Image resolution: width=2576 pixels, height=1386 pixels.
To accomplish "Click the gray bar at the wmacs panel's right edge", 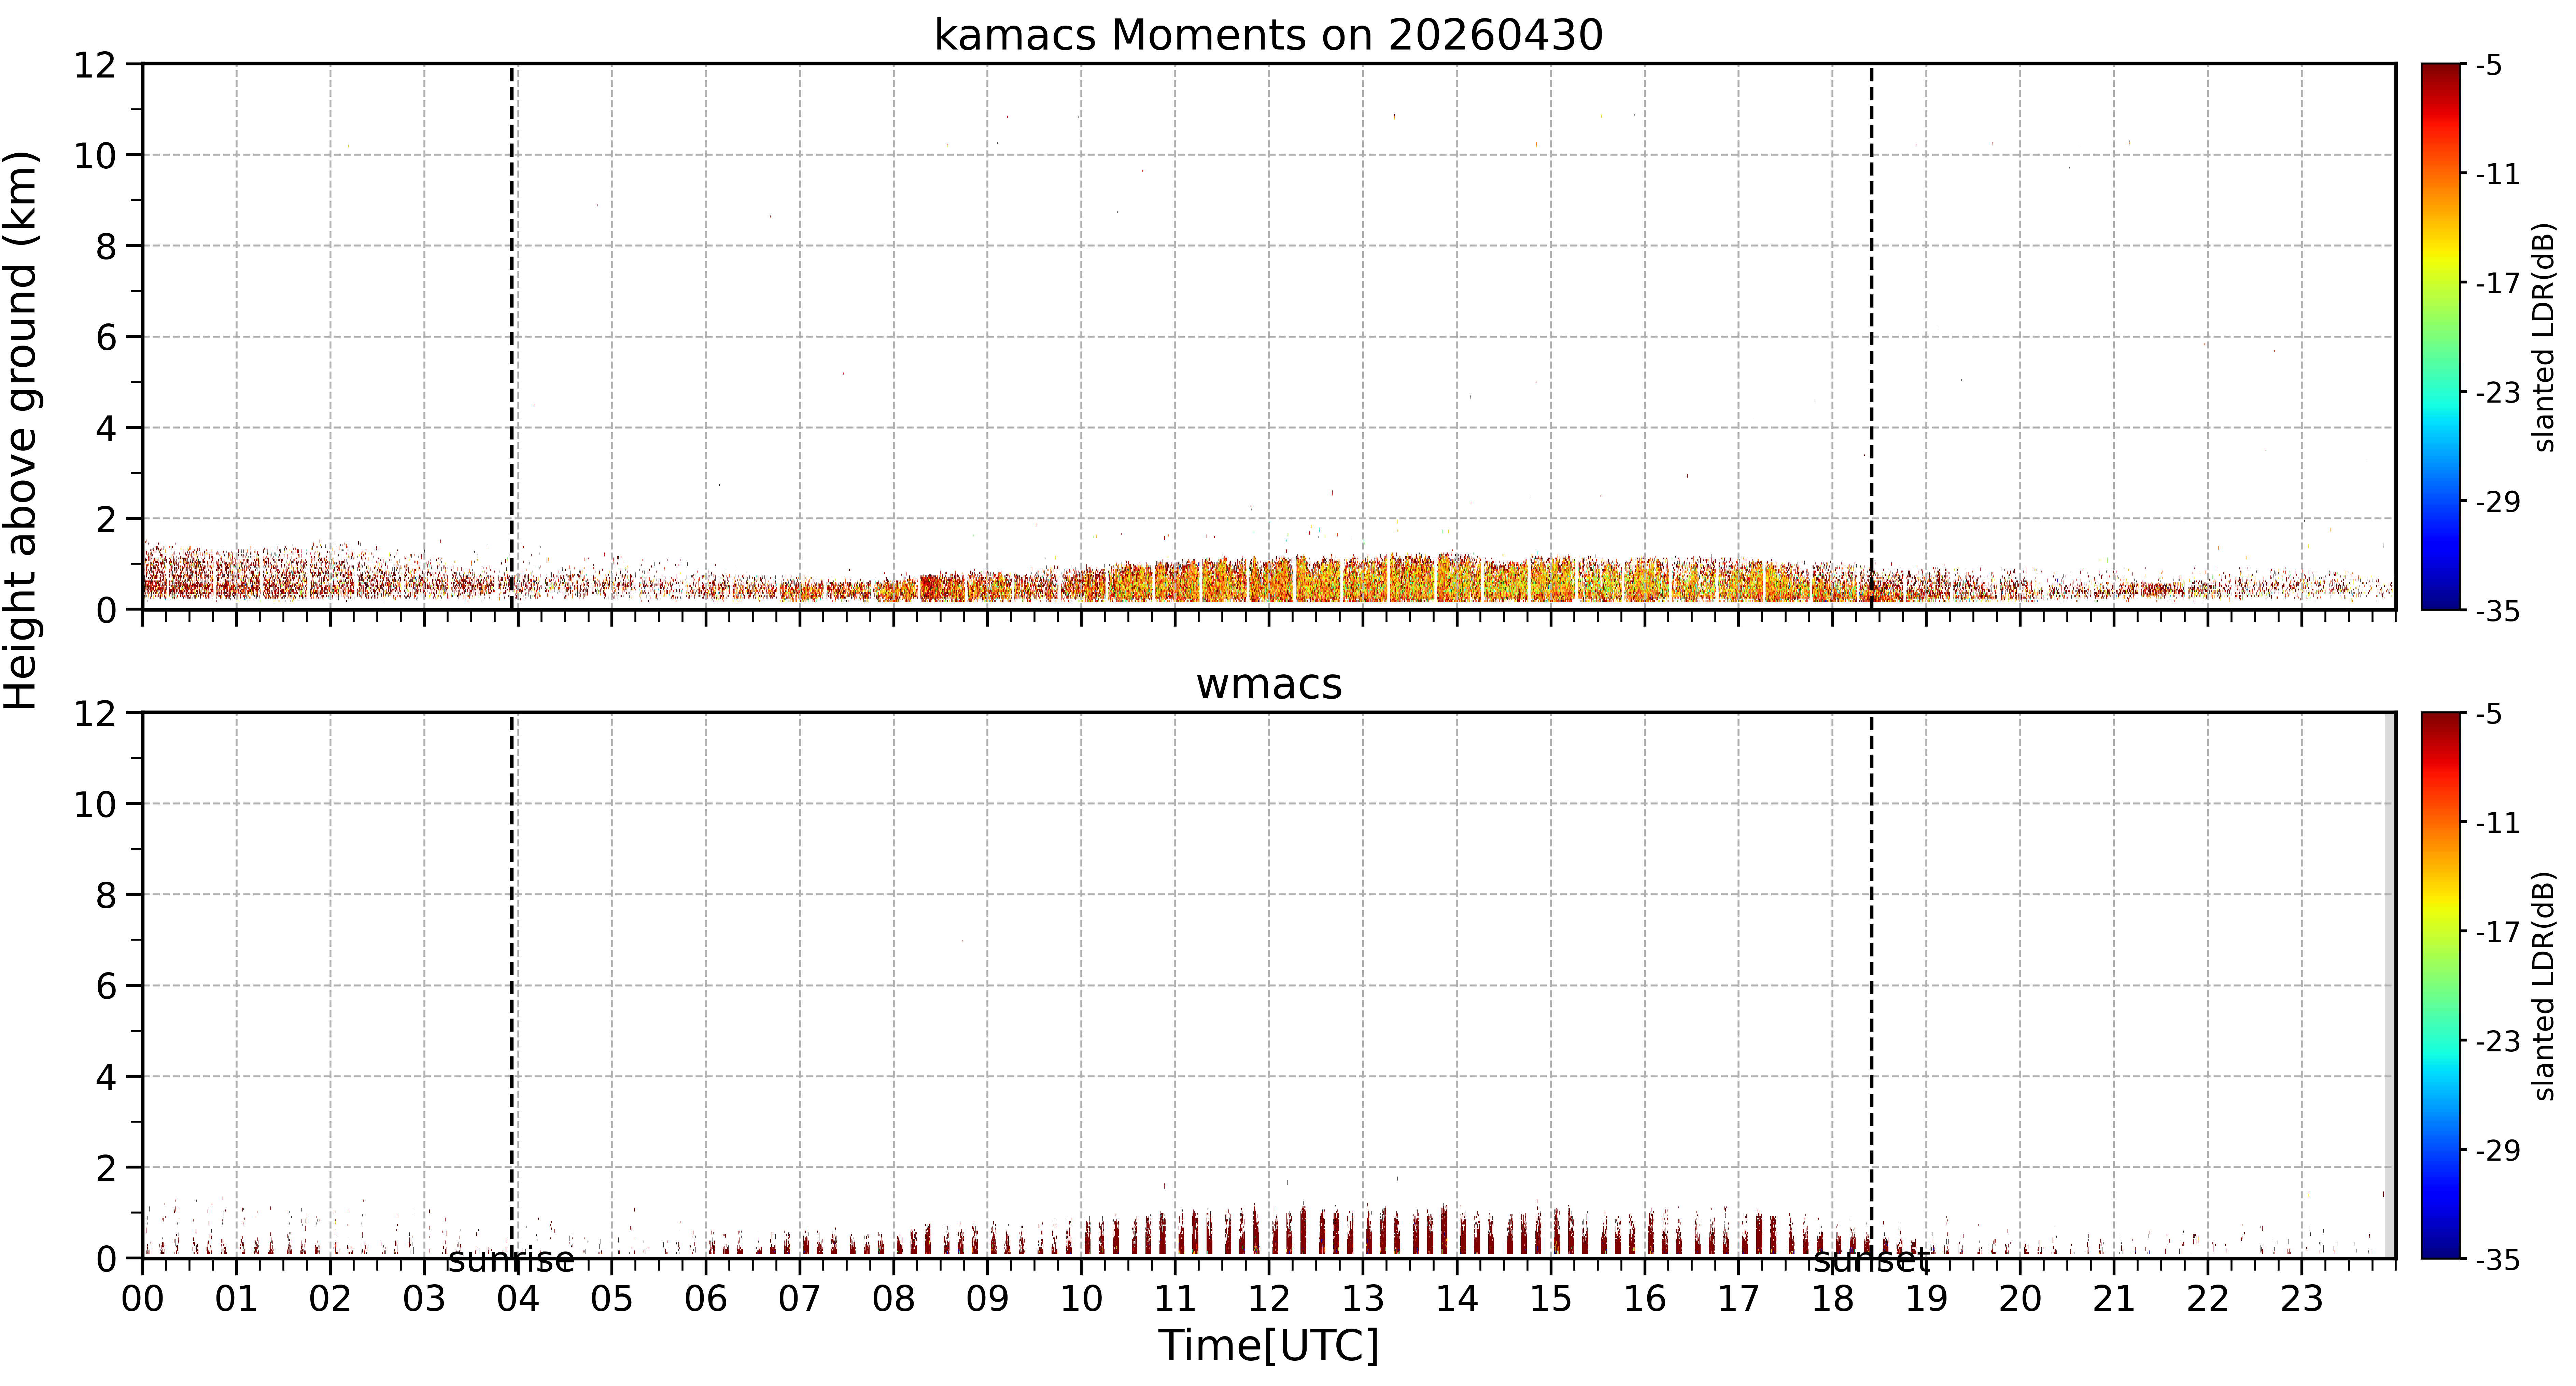I will (x=2390, y=985).
